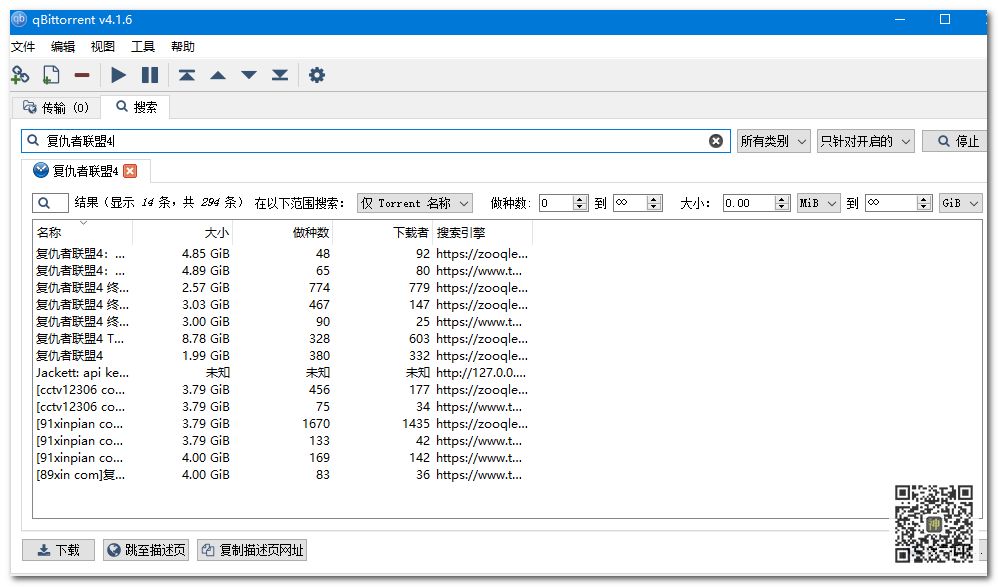Adjust maximum seeds spinner
The width and height of the screenshot is (998, 587).
coord(638,203)
